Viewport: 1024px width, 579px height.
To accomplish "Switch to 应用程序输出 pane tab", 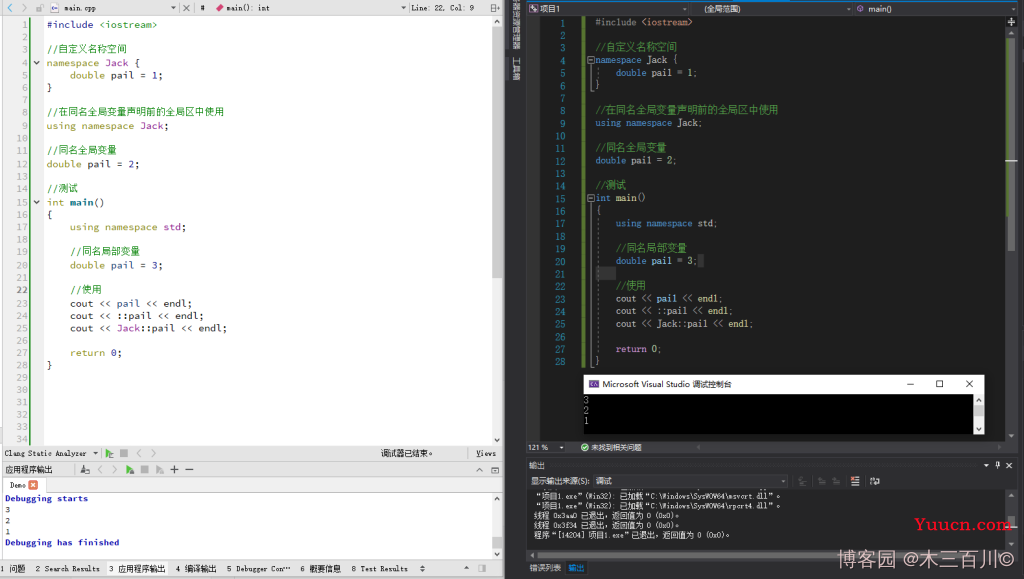I will point(137,569).
